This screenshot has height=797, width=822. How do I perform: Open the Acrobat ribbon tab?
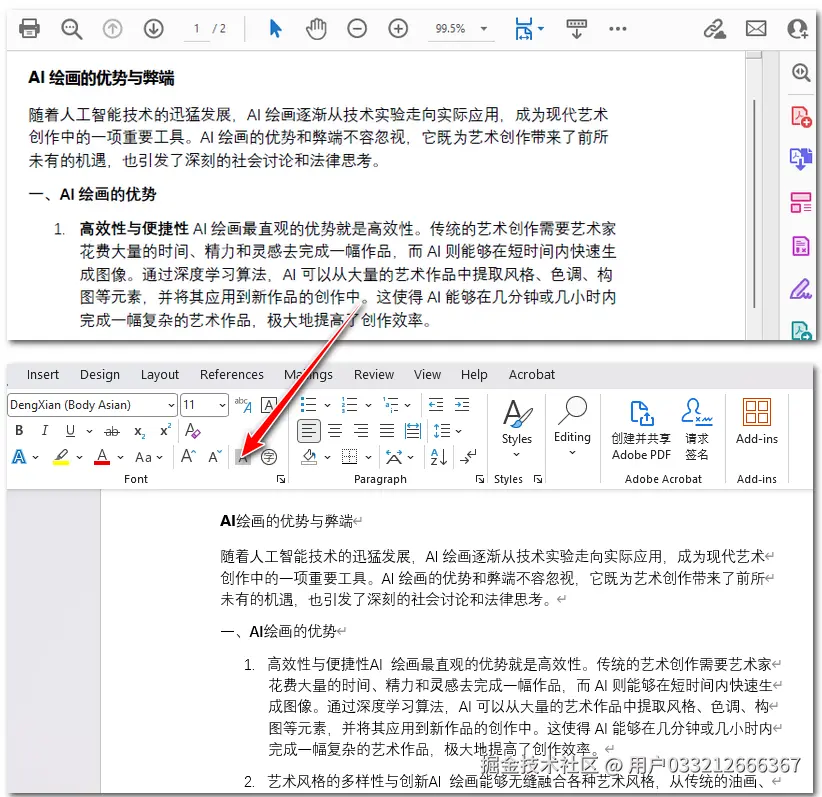point(532,374)
